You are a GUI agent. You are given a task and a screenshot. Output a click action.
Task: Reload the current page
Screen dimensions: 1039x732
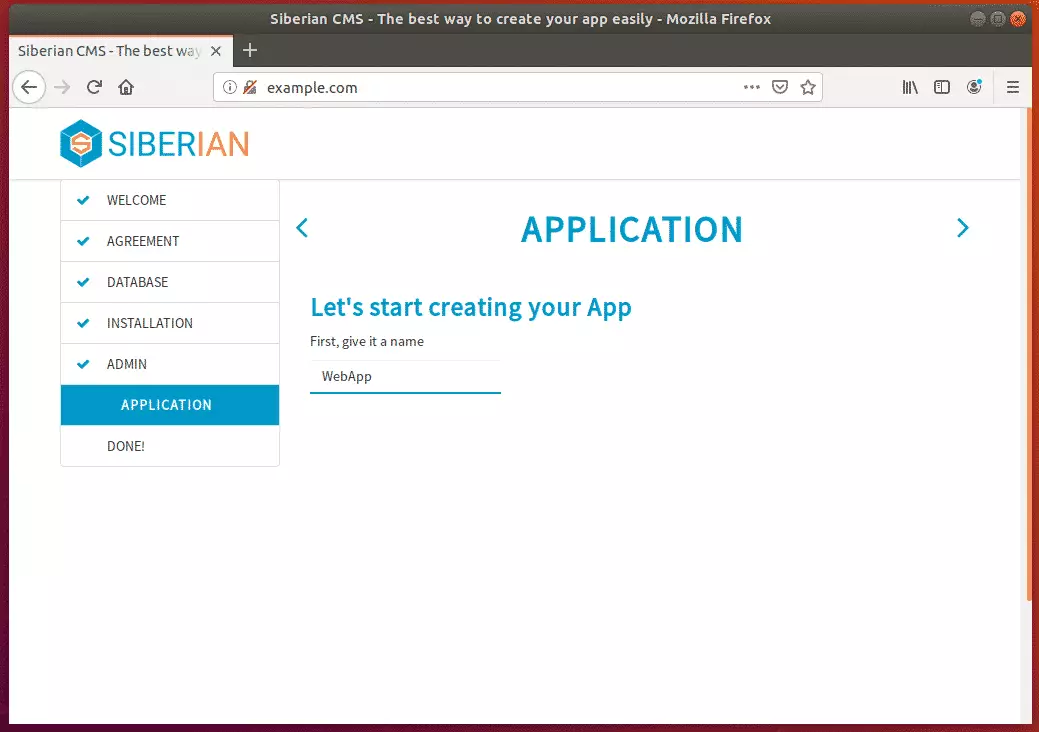[94, 87]
